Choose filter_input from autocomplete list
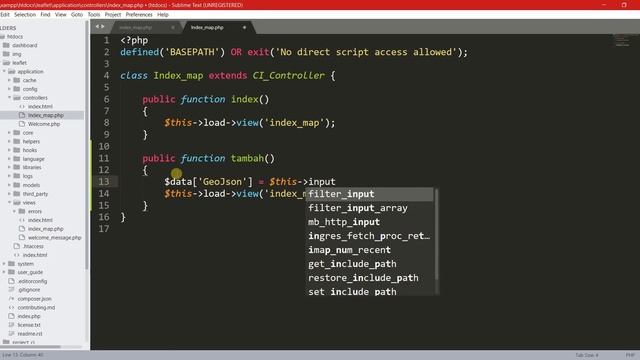 click(x=369, y=194)
